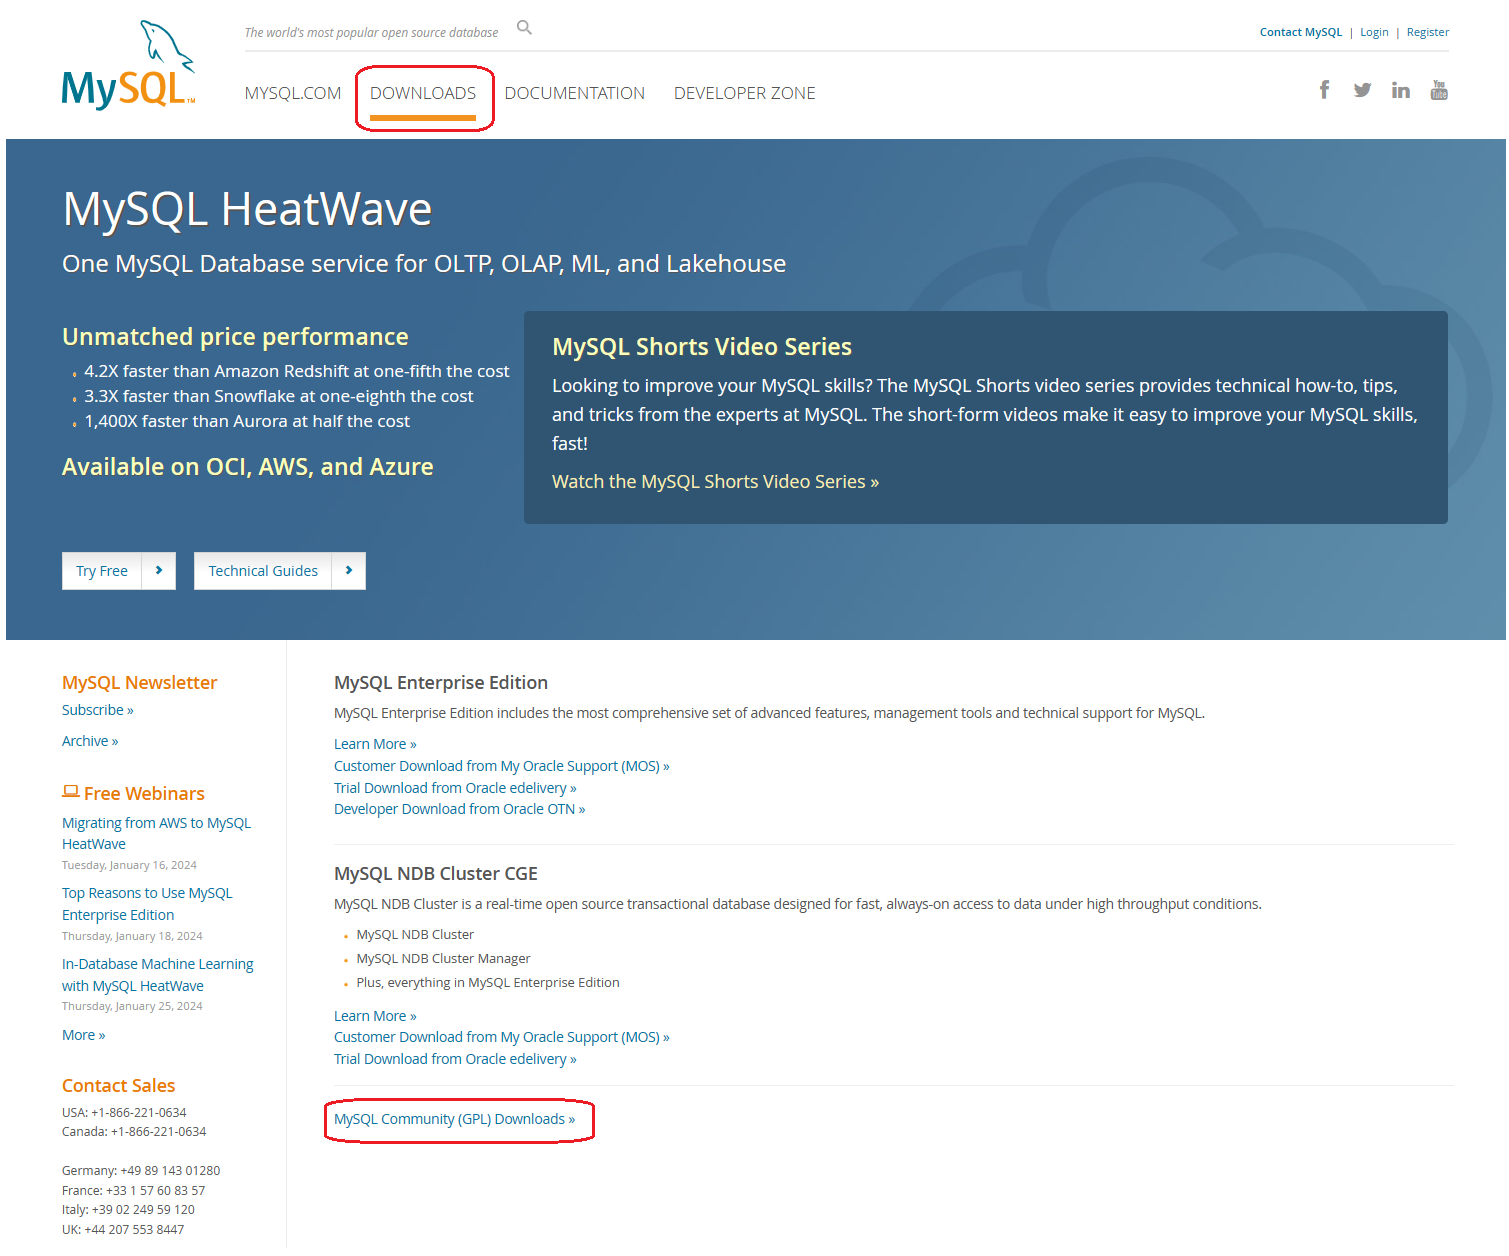The height and width of the screenshot is (1256, 1509).
Task: Click the UK phone number line
Action: pos(123,1229)
